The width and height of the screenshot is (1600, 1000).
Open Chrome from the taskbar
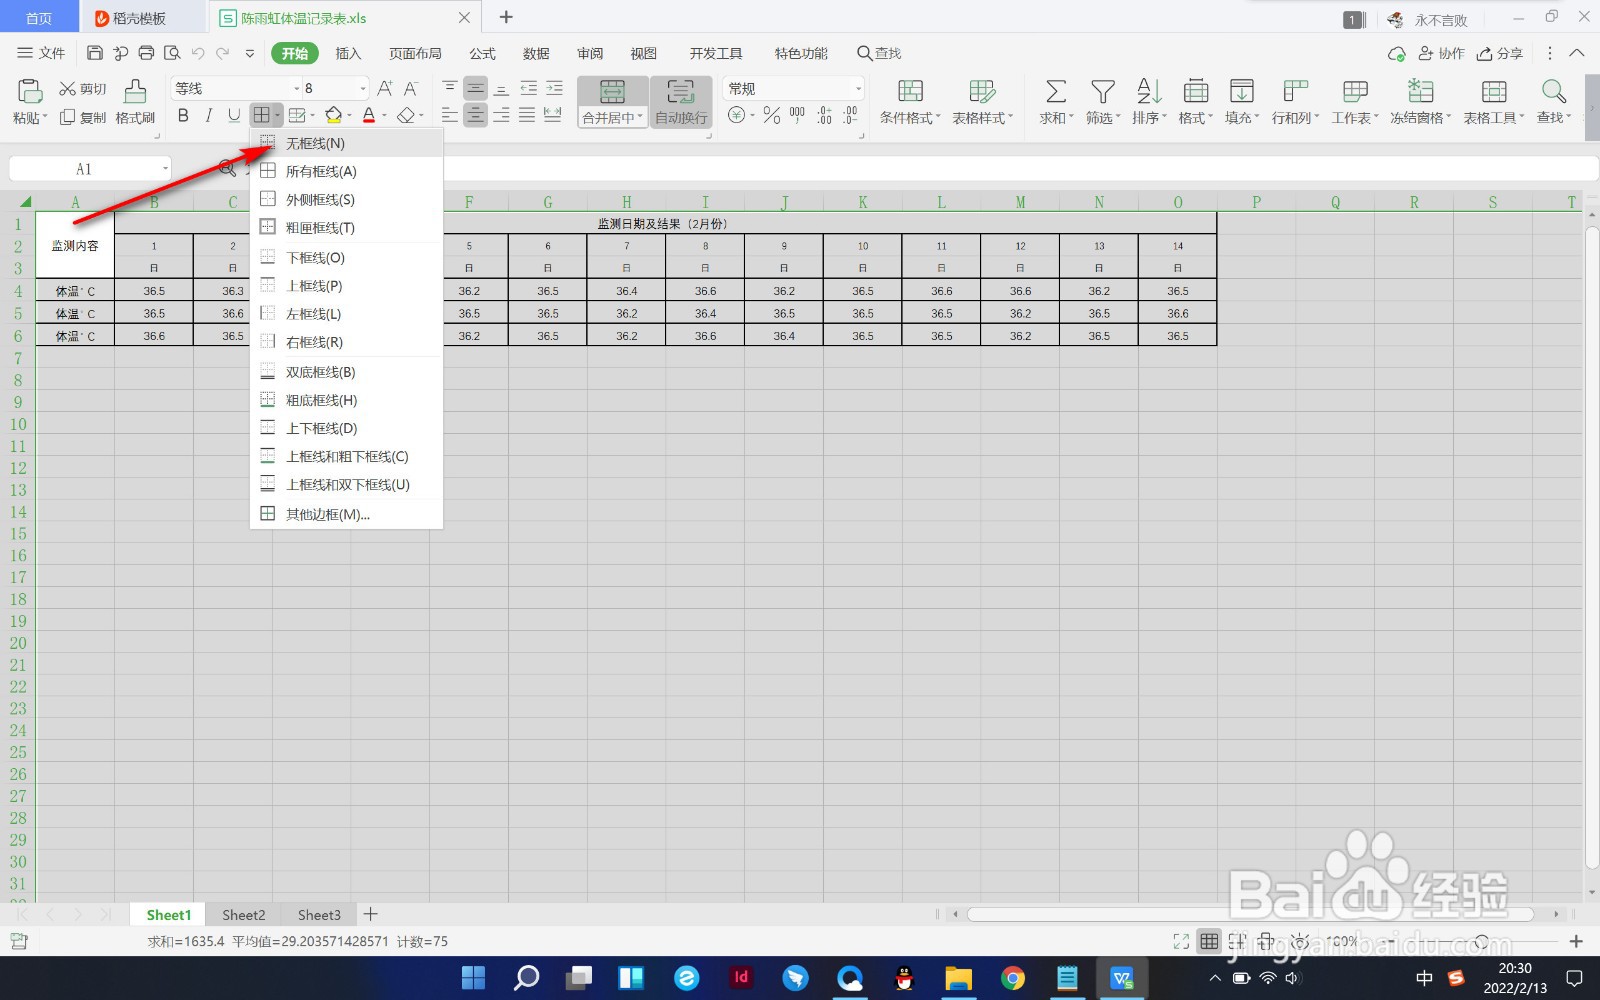point(1013,978)
